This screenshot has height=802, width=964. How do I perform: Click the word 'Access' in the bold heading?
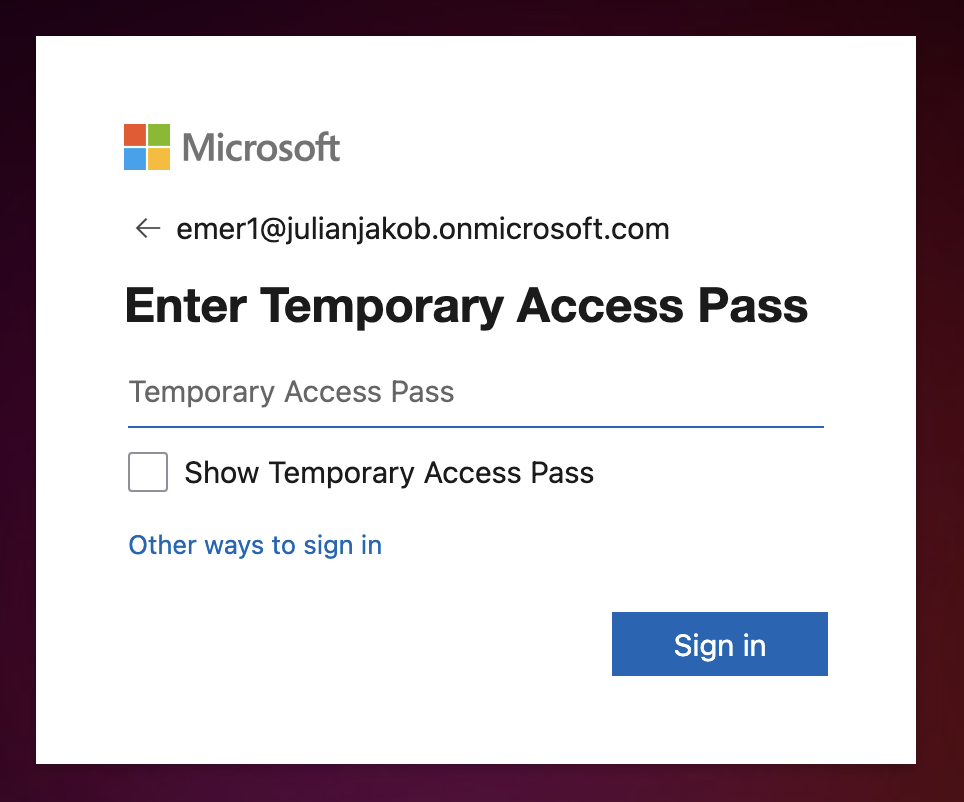[599, 306]
